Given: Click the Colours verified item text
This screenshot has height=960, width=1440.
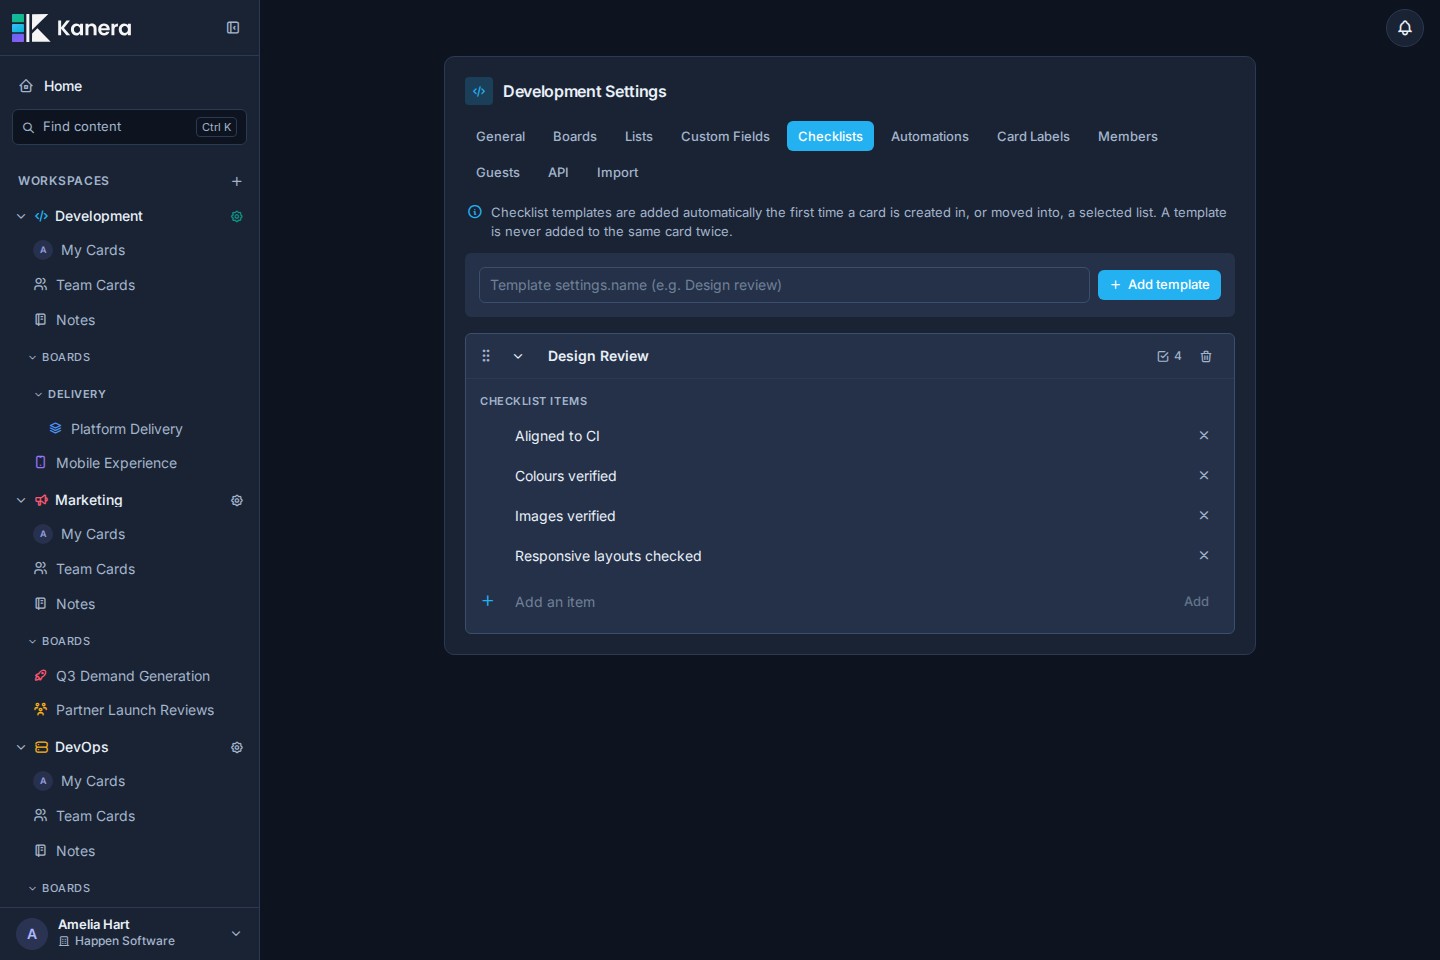Looking at the screenshot, I should click(566, 476).
